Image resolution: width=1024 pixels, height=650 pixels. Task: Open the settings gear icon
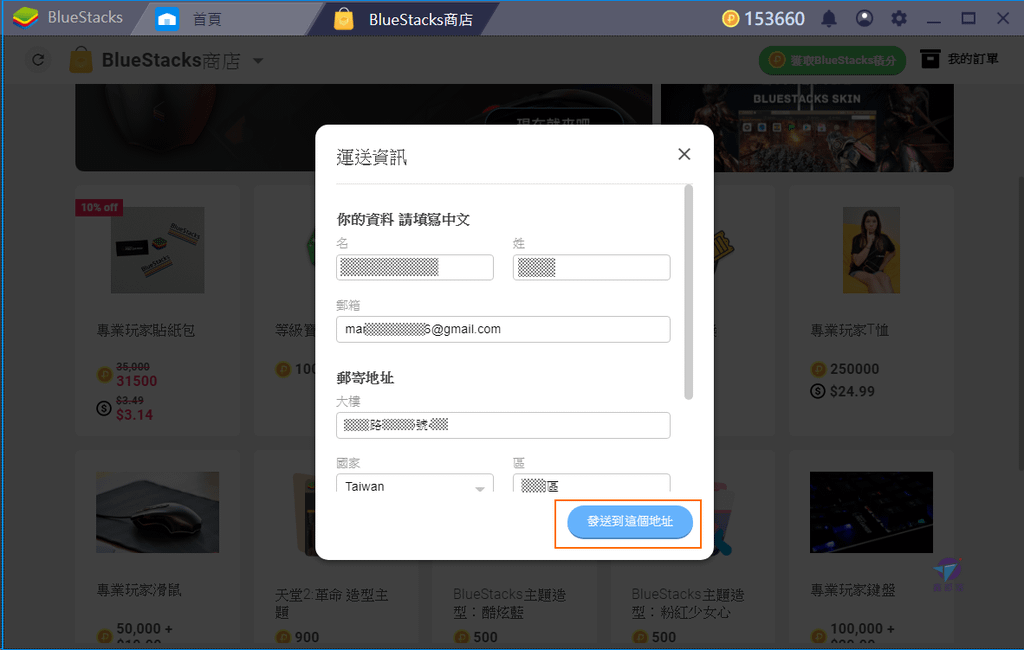pyautogui.click(x=899, y=18)
